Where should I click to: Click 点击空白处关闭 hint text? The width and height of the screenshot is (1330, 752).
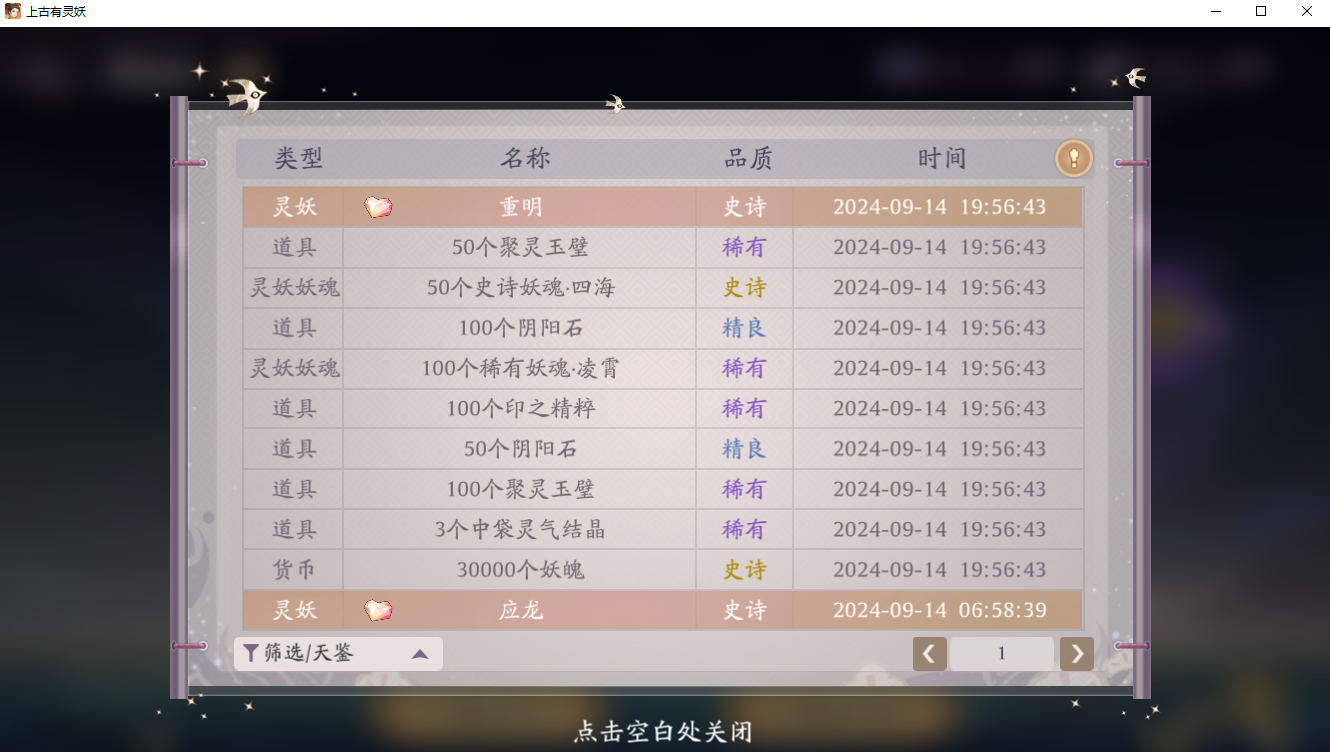point(664,732)
